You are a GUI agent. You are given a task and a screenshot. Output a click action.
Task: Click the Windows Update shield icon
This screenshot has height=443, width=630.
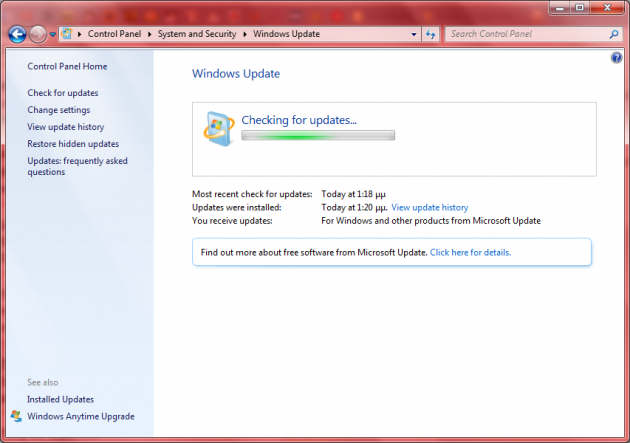[x=219, y=129]
